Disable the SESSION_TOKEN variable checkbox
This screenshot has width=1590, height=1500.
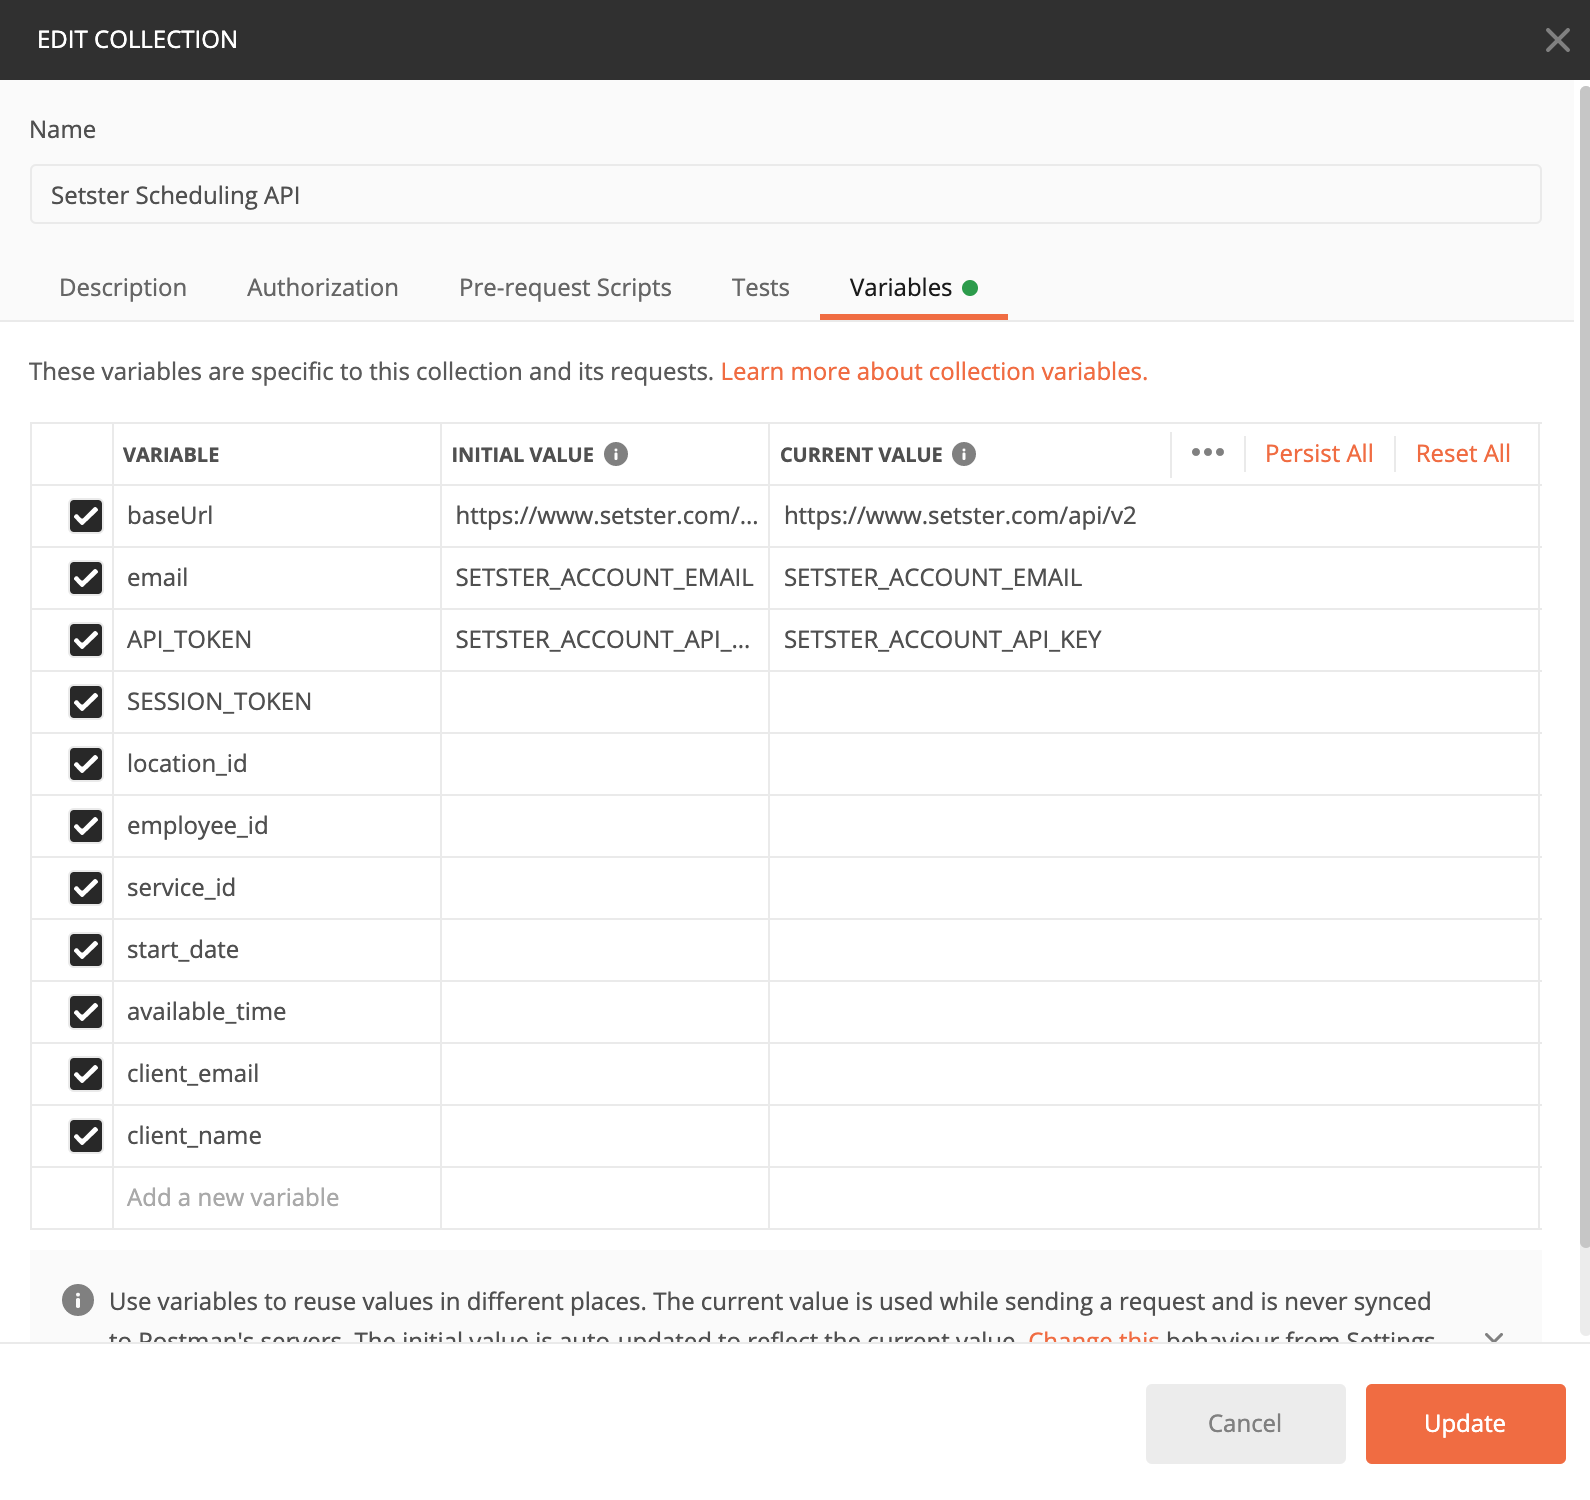click(x=86, y=702)
